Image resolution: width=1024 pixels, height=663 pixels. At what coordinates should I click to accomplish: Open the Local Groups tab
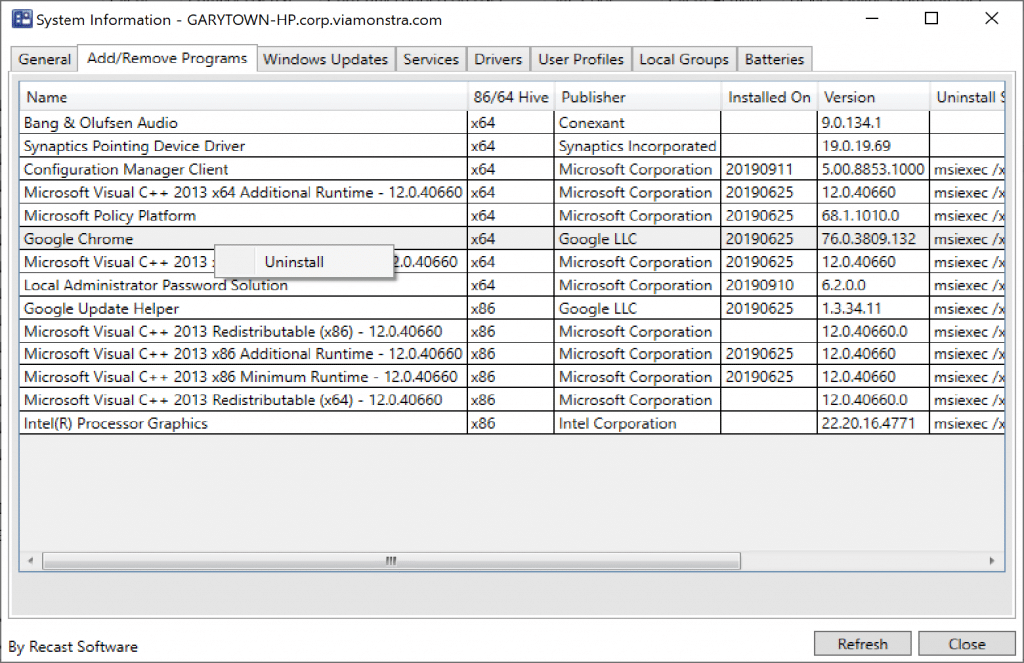click(684, 59)
